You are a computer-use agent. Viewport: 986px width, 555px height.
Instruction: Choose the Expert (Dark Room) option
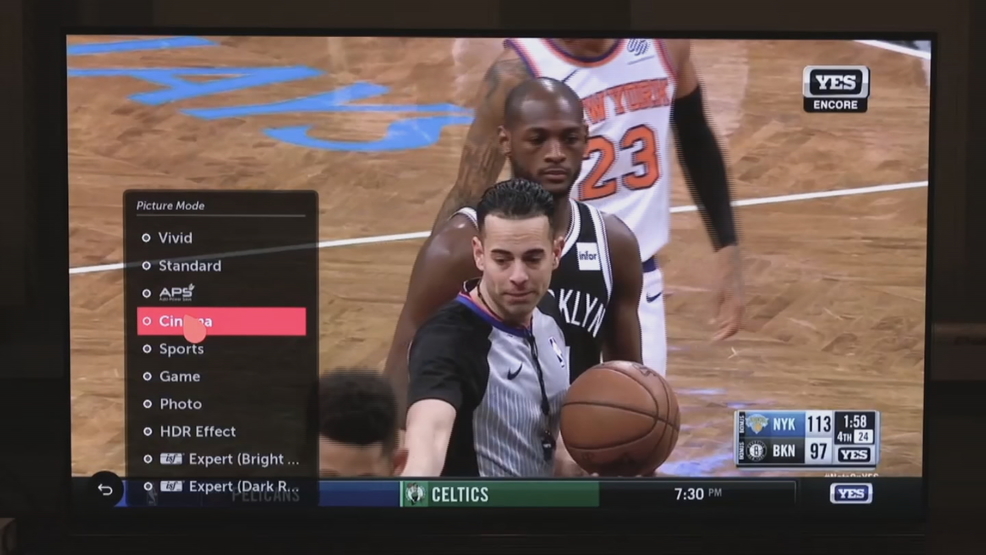[x=221, y=486]
